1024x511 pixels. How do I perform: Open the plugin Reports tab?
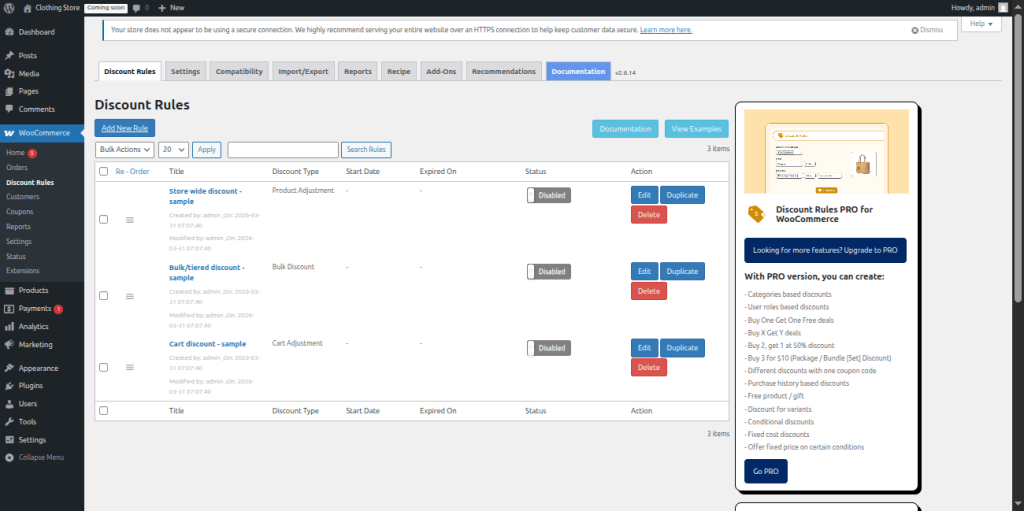pos(358,71)
